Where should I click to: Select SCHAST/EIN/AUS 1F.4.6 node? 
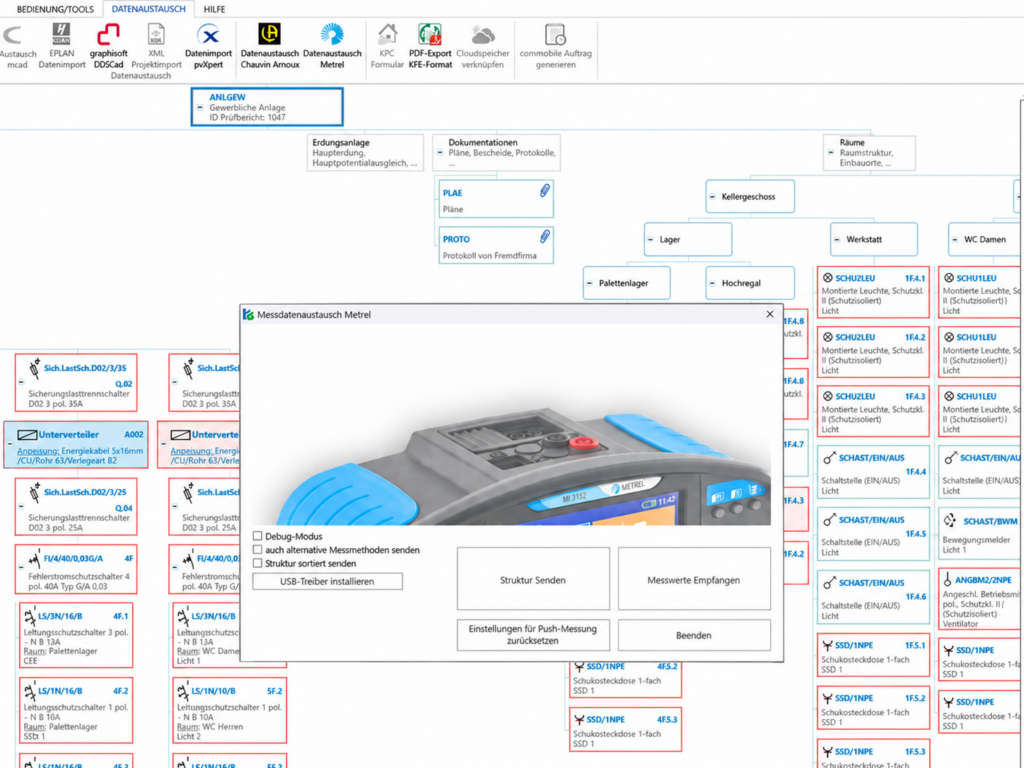point(872,597)
